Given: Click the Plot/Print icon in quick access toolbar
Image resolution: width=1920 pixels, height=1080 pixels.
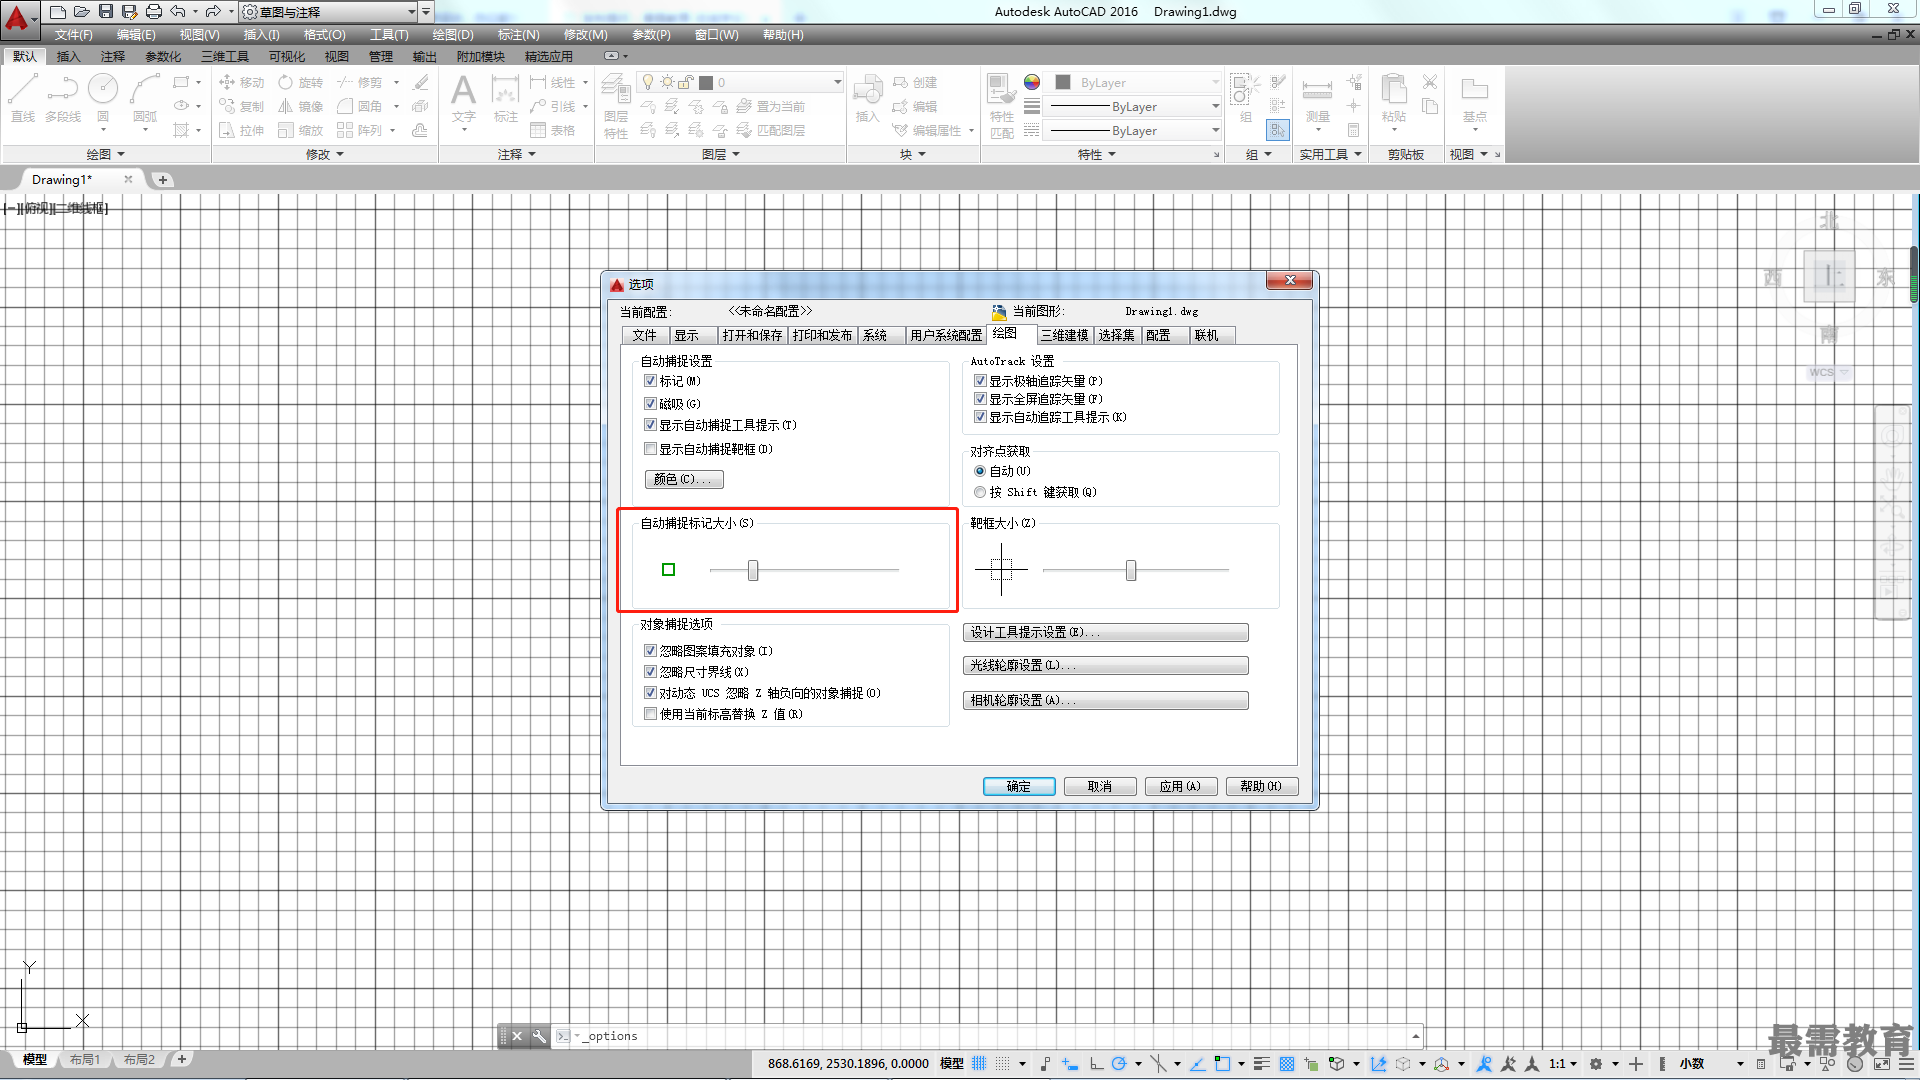Looking at the screenshot, I should click(x=154, y=11).
